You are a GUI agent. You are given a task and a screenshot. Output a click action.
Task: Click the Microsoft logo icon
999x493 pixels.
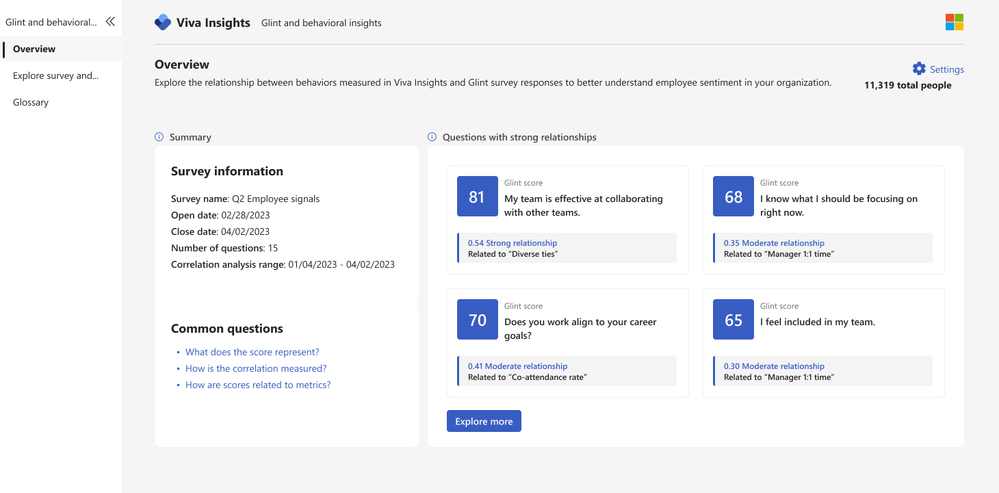pyautogui.click(x=954, y=22)
